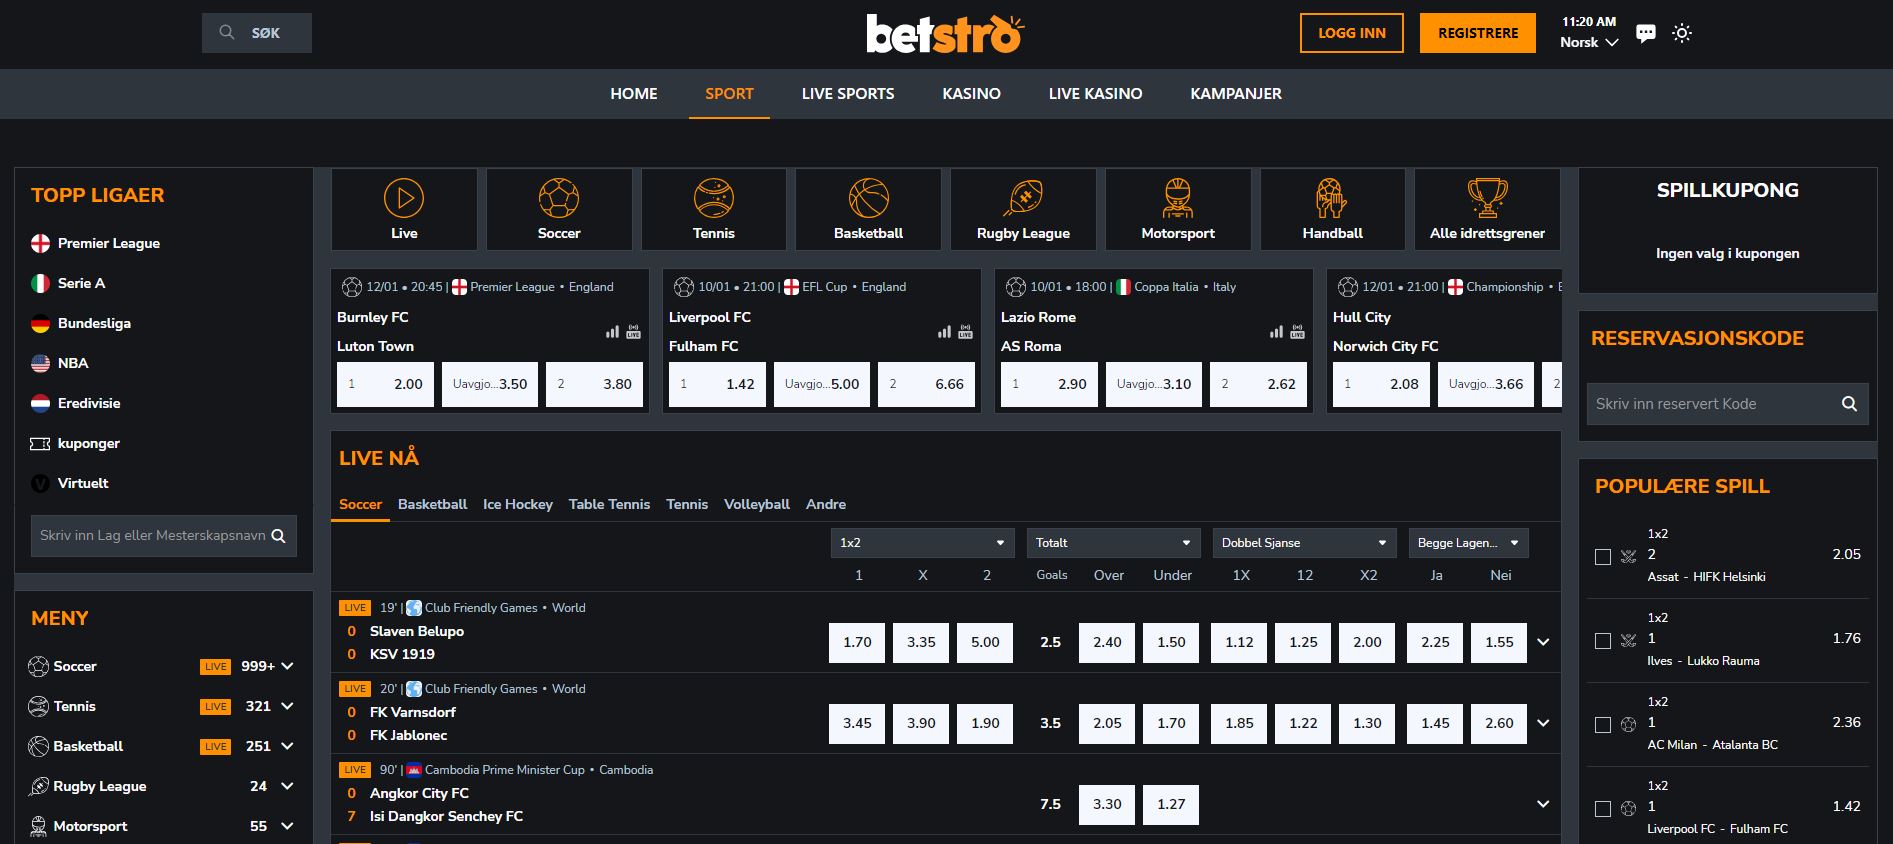Image resolution: width=1893 pixels, height=844 pixels.
Task: Click the statistics icon for Burnley FC match
Action: coord(612,332)
